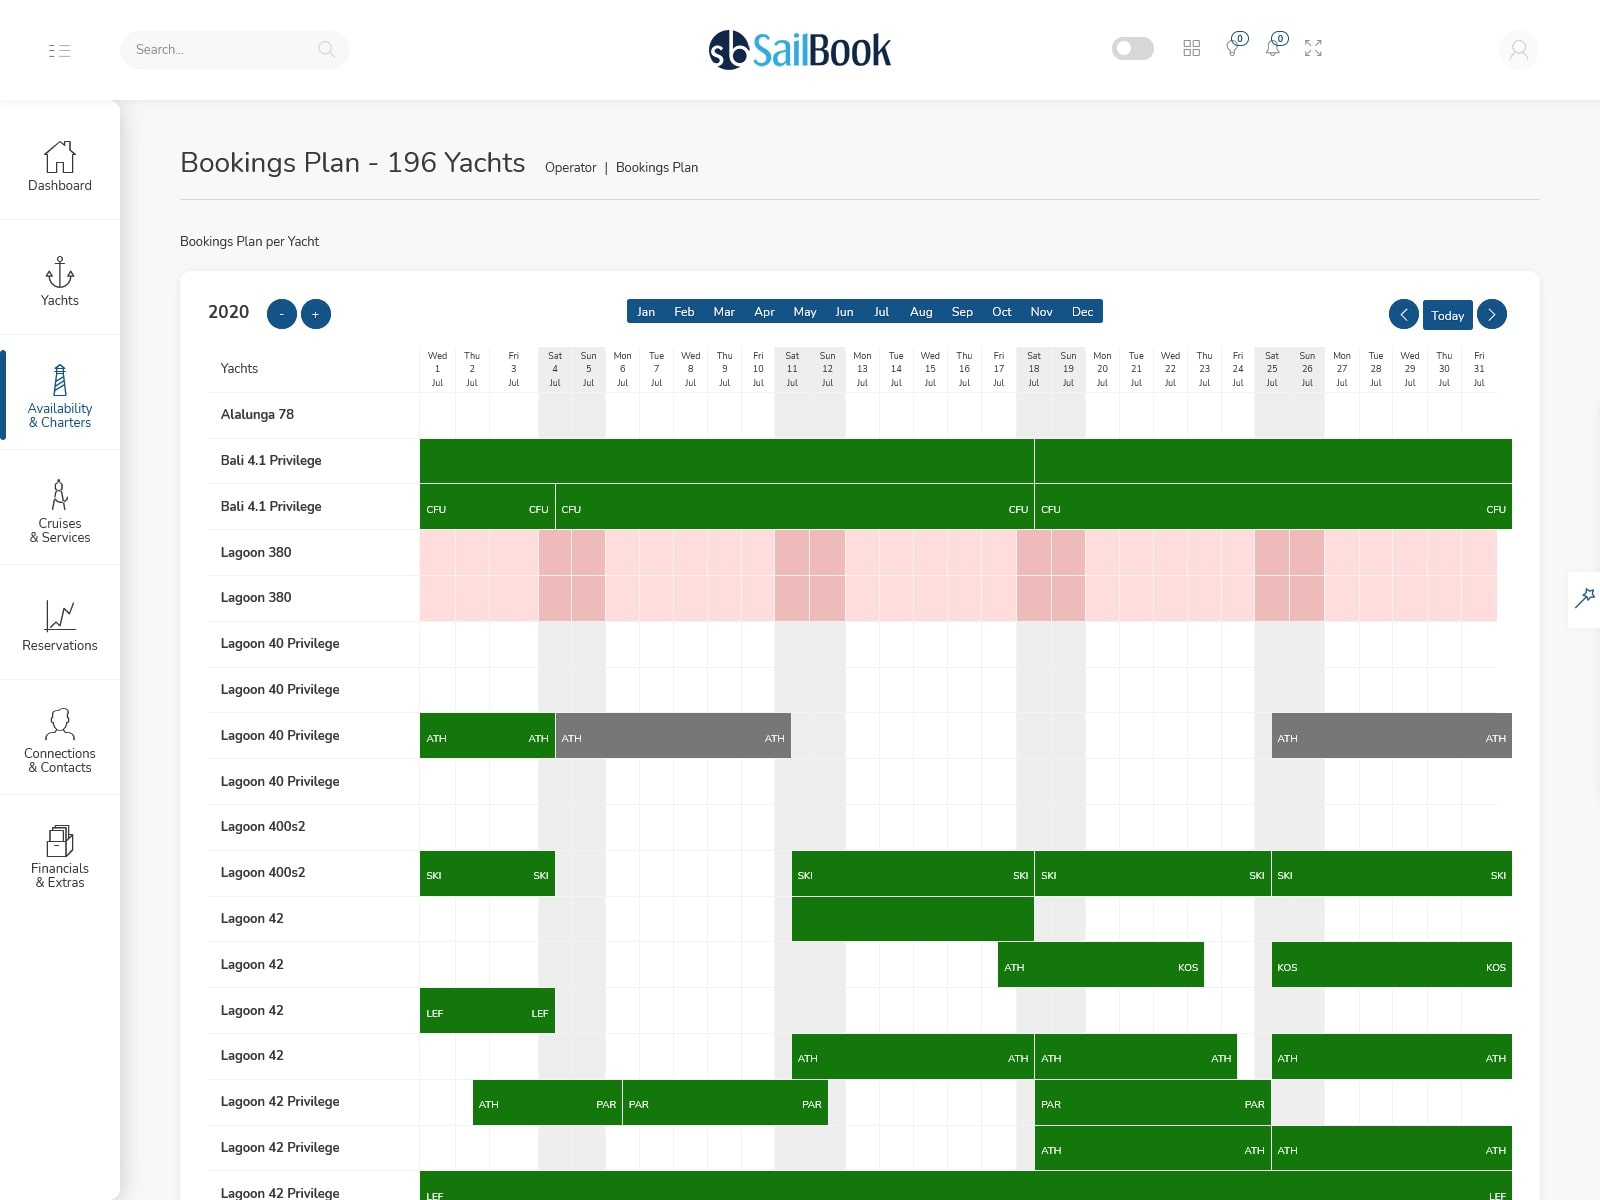Select the Aug month tab
This screenshot has height=1200, width=1600.
pos(921,312)
